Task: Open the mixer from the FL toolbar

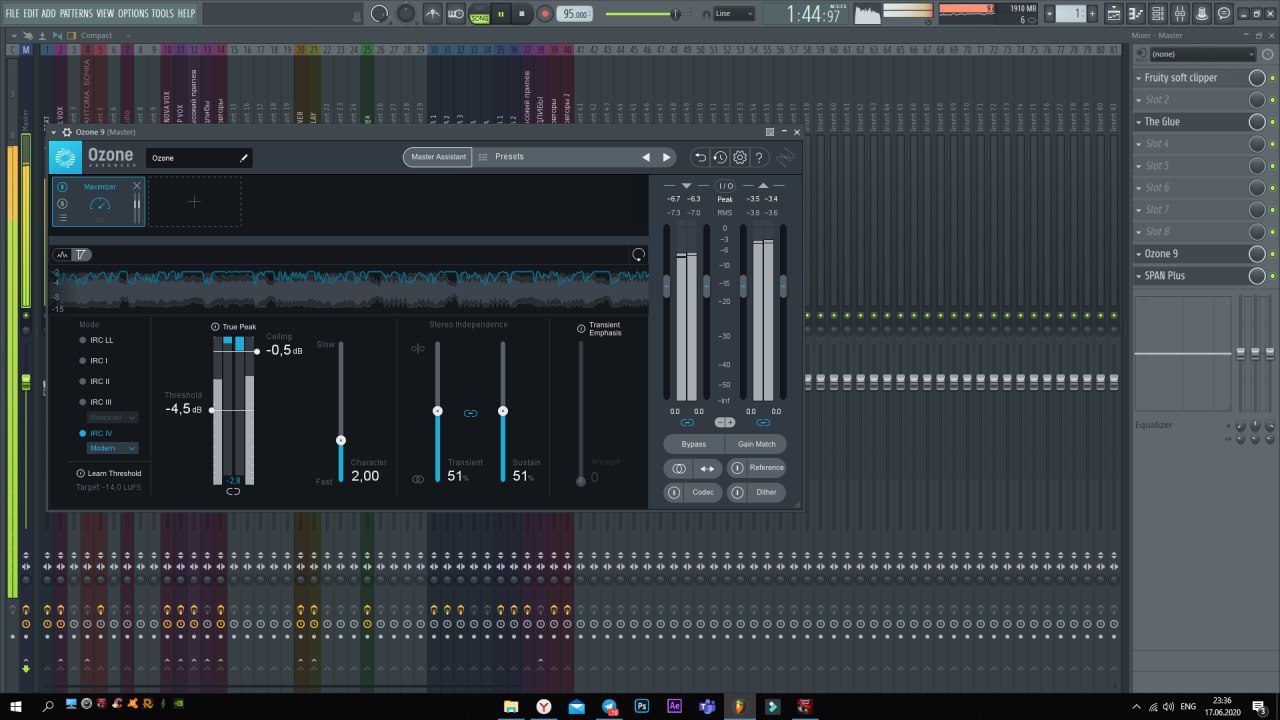Action: point(1179,14)
